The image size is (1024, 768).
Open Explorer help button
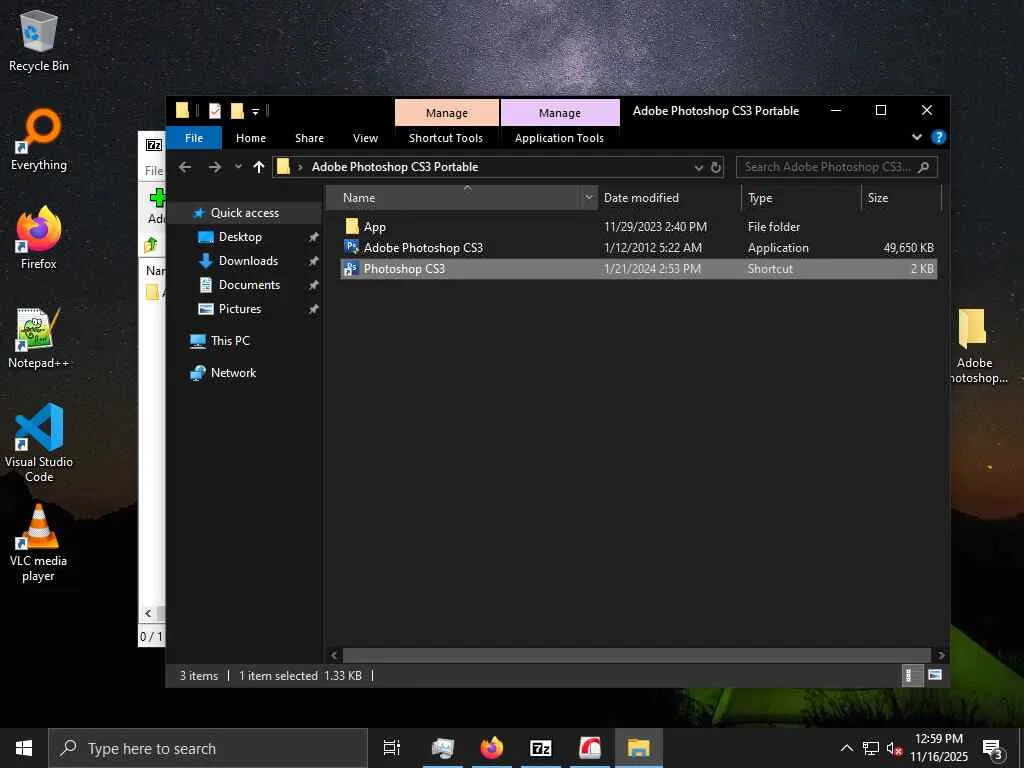click(x=938, y=137)
